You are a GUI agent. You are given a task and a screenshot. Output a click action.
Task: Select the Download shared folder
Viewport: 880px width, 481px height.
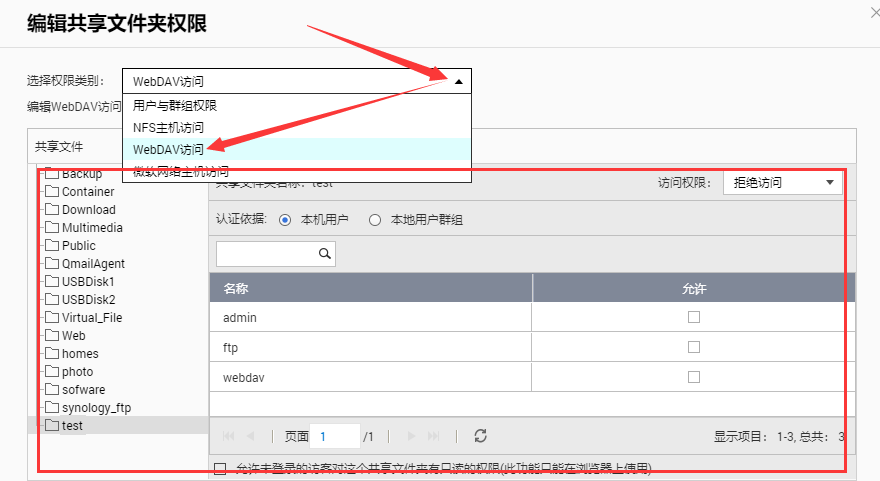89,210
